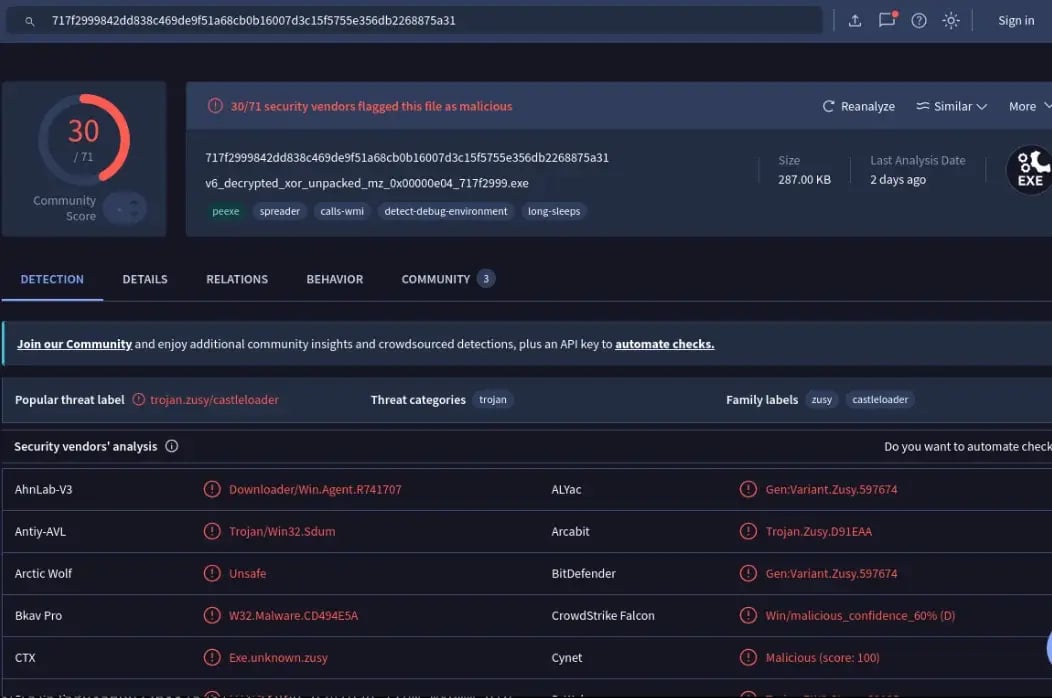
Task: Click the Win/malicious_confidence_60% (D) result
Action: pos(860,615)
